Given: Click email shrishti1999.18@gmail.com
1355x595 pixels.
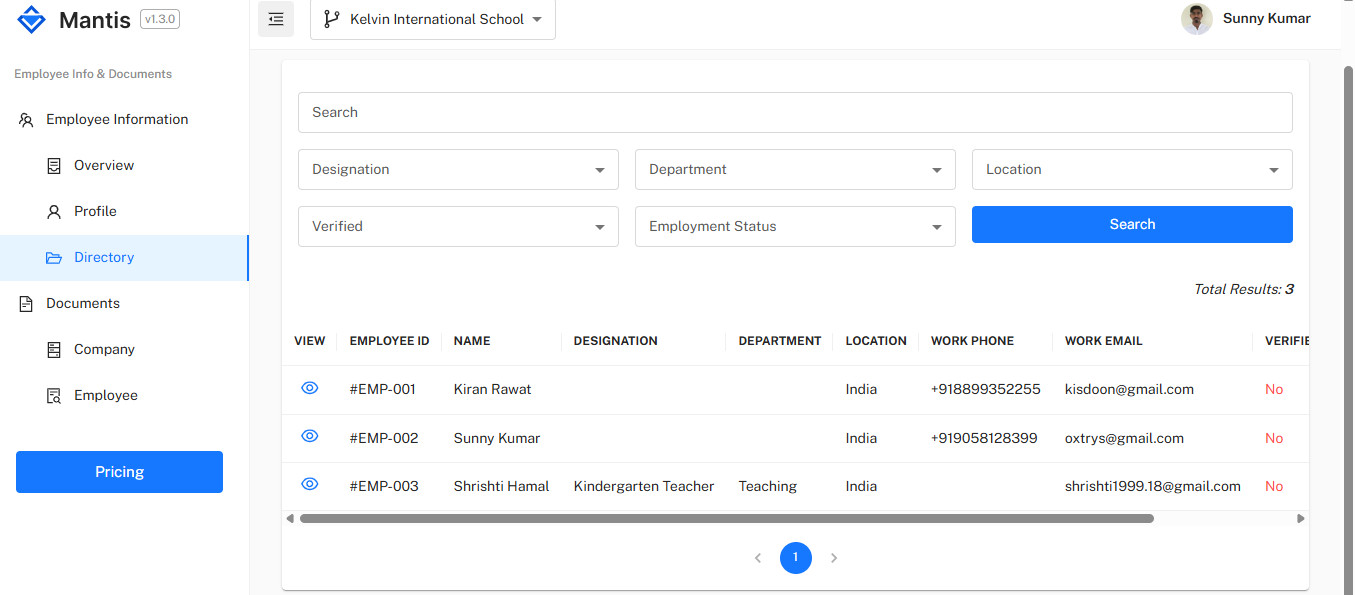Looking at the screenshot, I should (1153, 486).
